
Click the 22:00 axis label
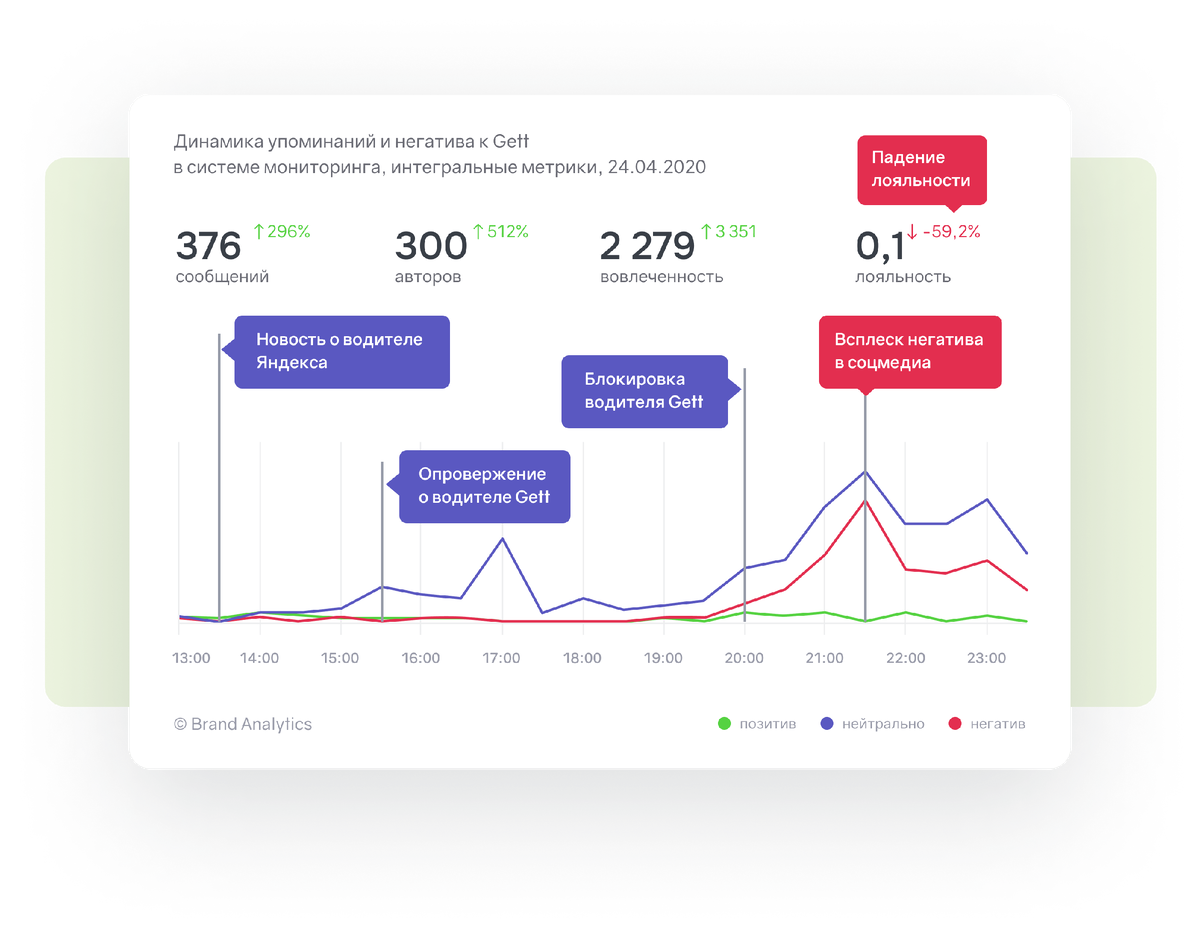click(x=904, y=658)
